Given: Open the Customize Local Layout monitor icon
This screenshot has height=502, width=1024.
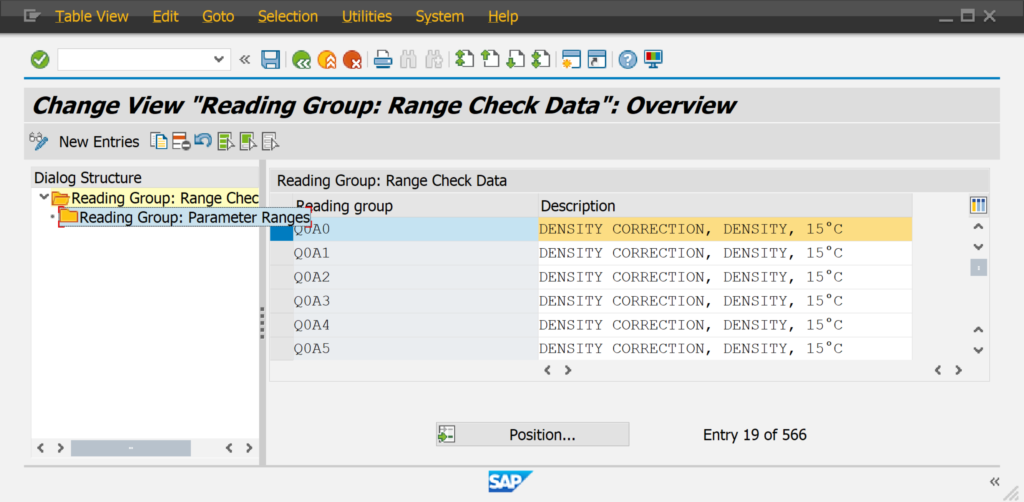Looking at the screenshot, I should (x=653, y=60).
